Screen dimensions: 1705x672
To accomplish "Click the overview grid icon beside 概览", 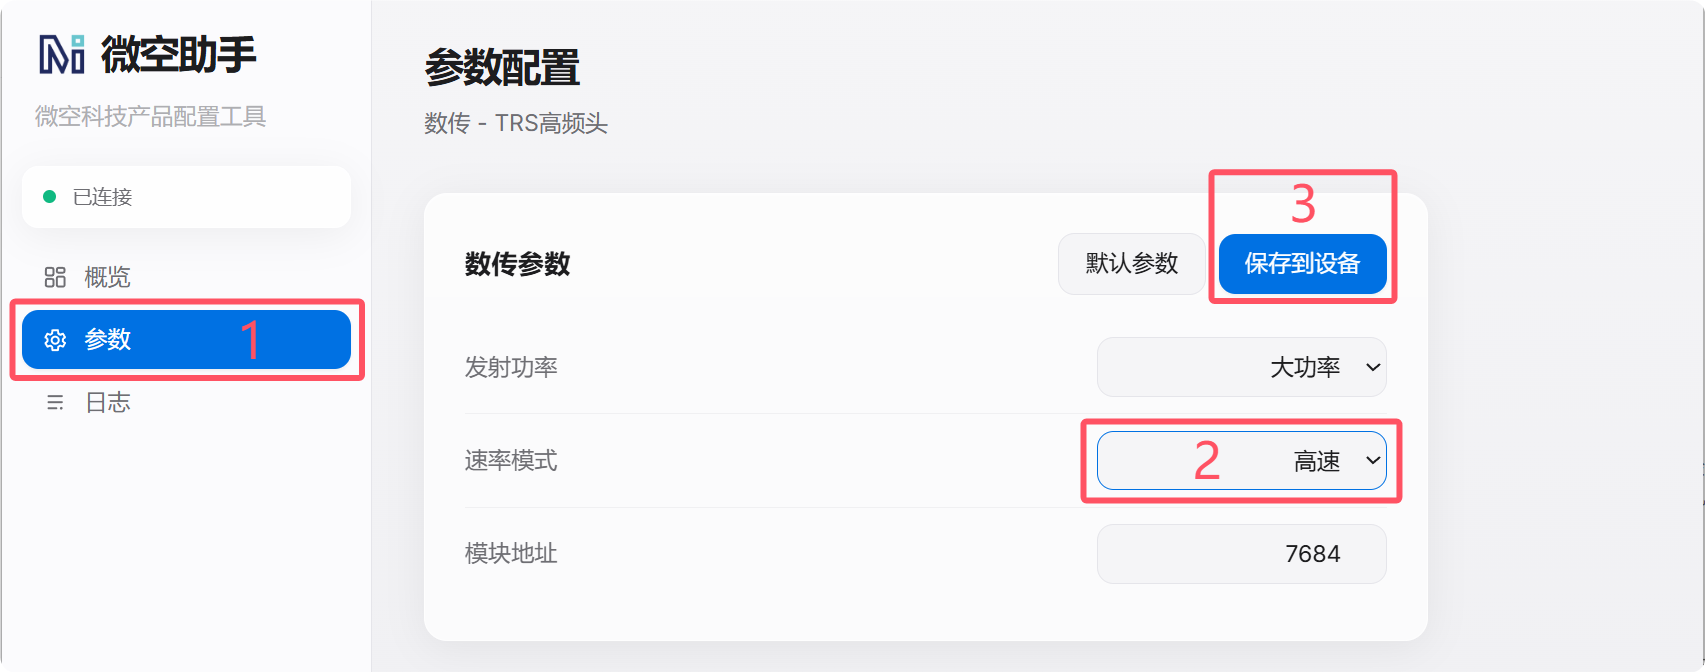I will 55,277.
